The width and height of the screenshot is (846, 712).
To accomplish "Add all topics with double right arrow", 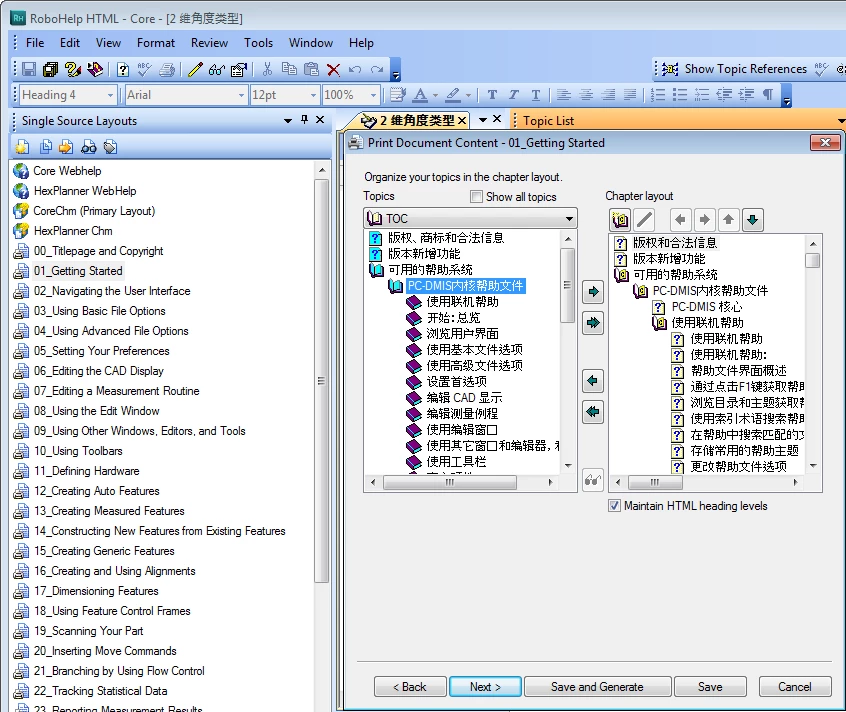I will [x=593, y=323].
